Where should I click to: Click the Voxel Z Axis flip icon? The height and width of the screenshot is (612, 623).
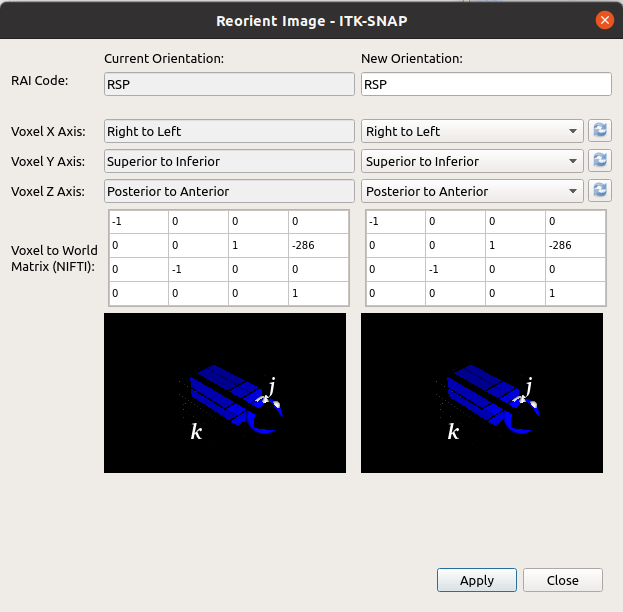click(x=600, y=191)
